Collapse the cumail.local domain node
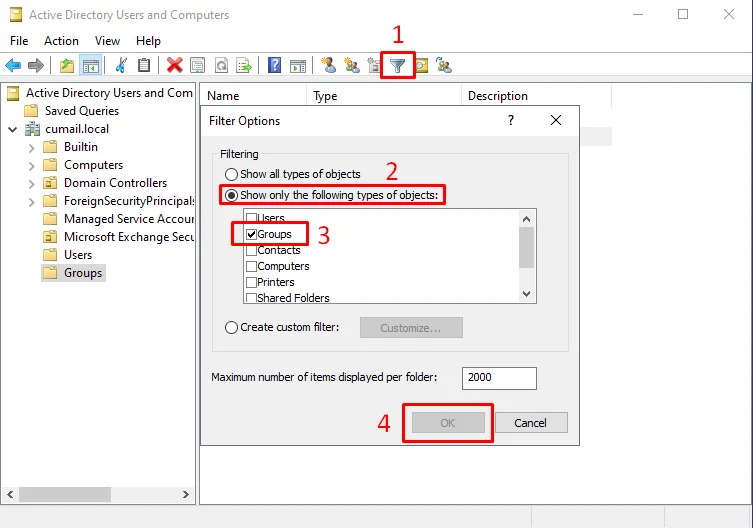Viewport: 753px width, 528px height. click(x=13, y=129)
